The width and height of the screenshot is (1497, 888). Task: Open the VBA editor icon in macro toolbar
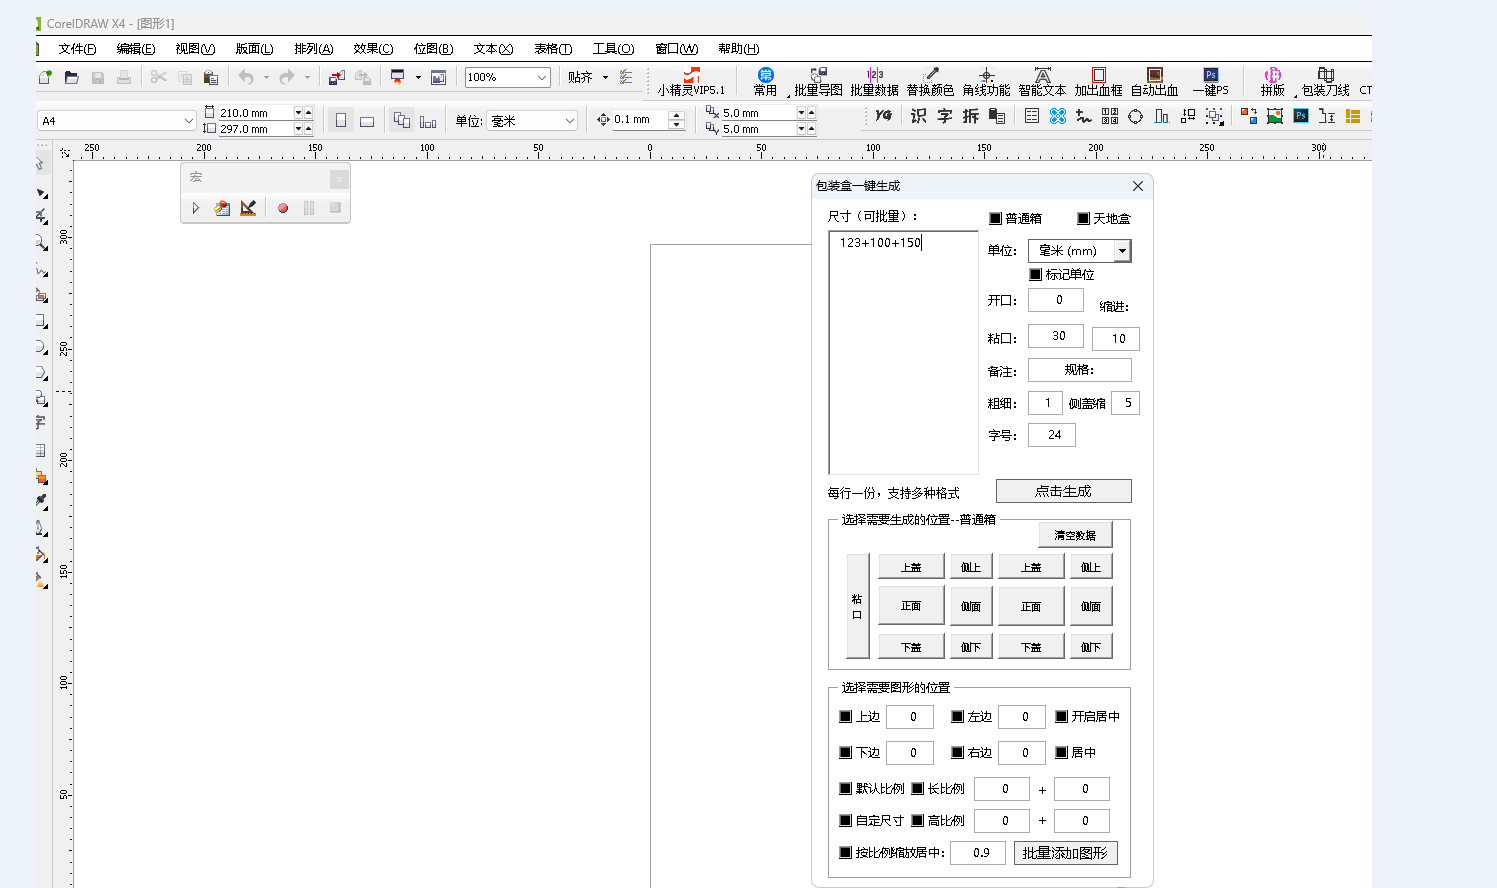pyautogui.click(x=222, y=208)
